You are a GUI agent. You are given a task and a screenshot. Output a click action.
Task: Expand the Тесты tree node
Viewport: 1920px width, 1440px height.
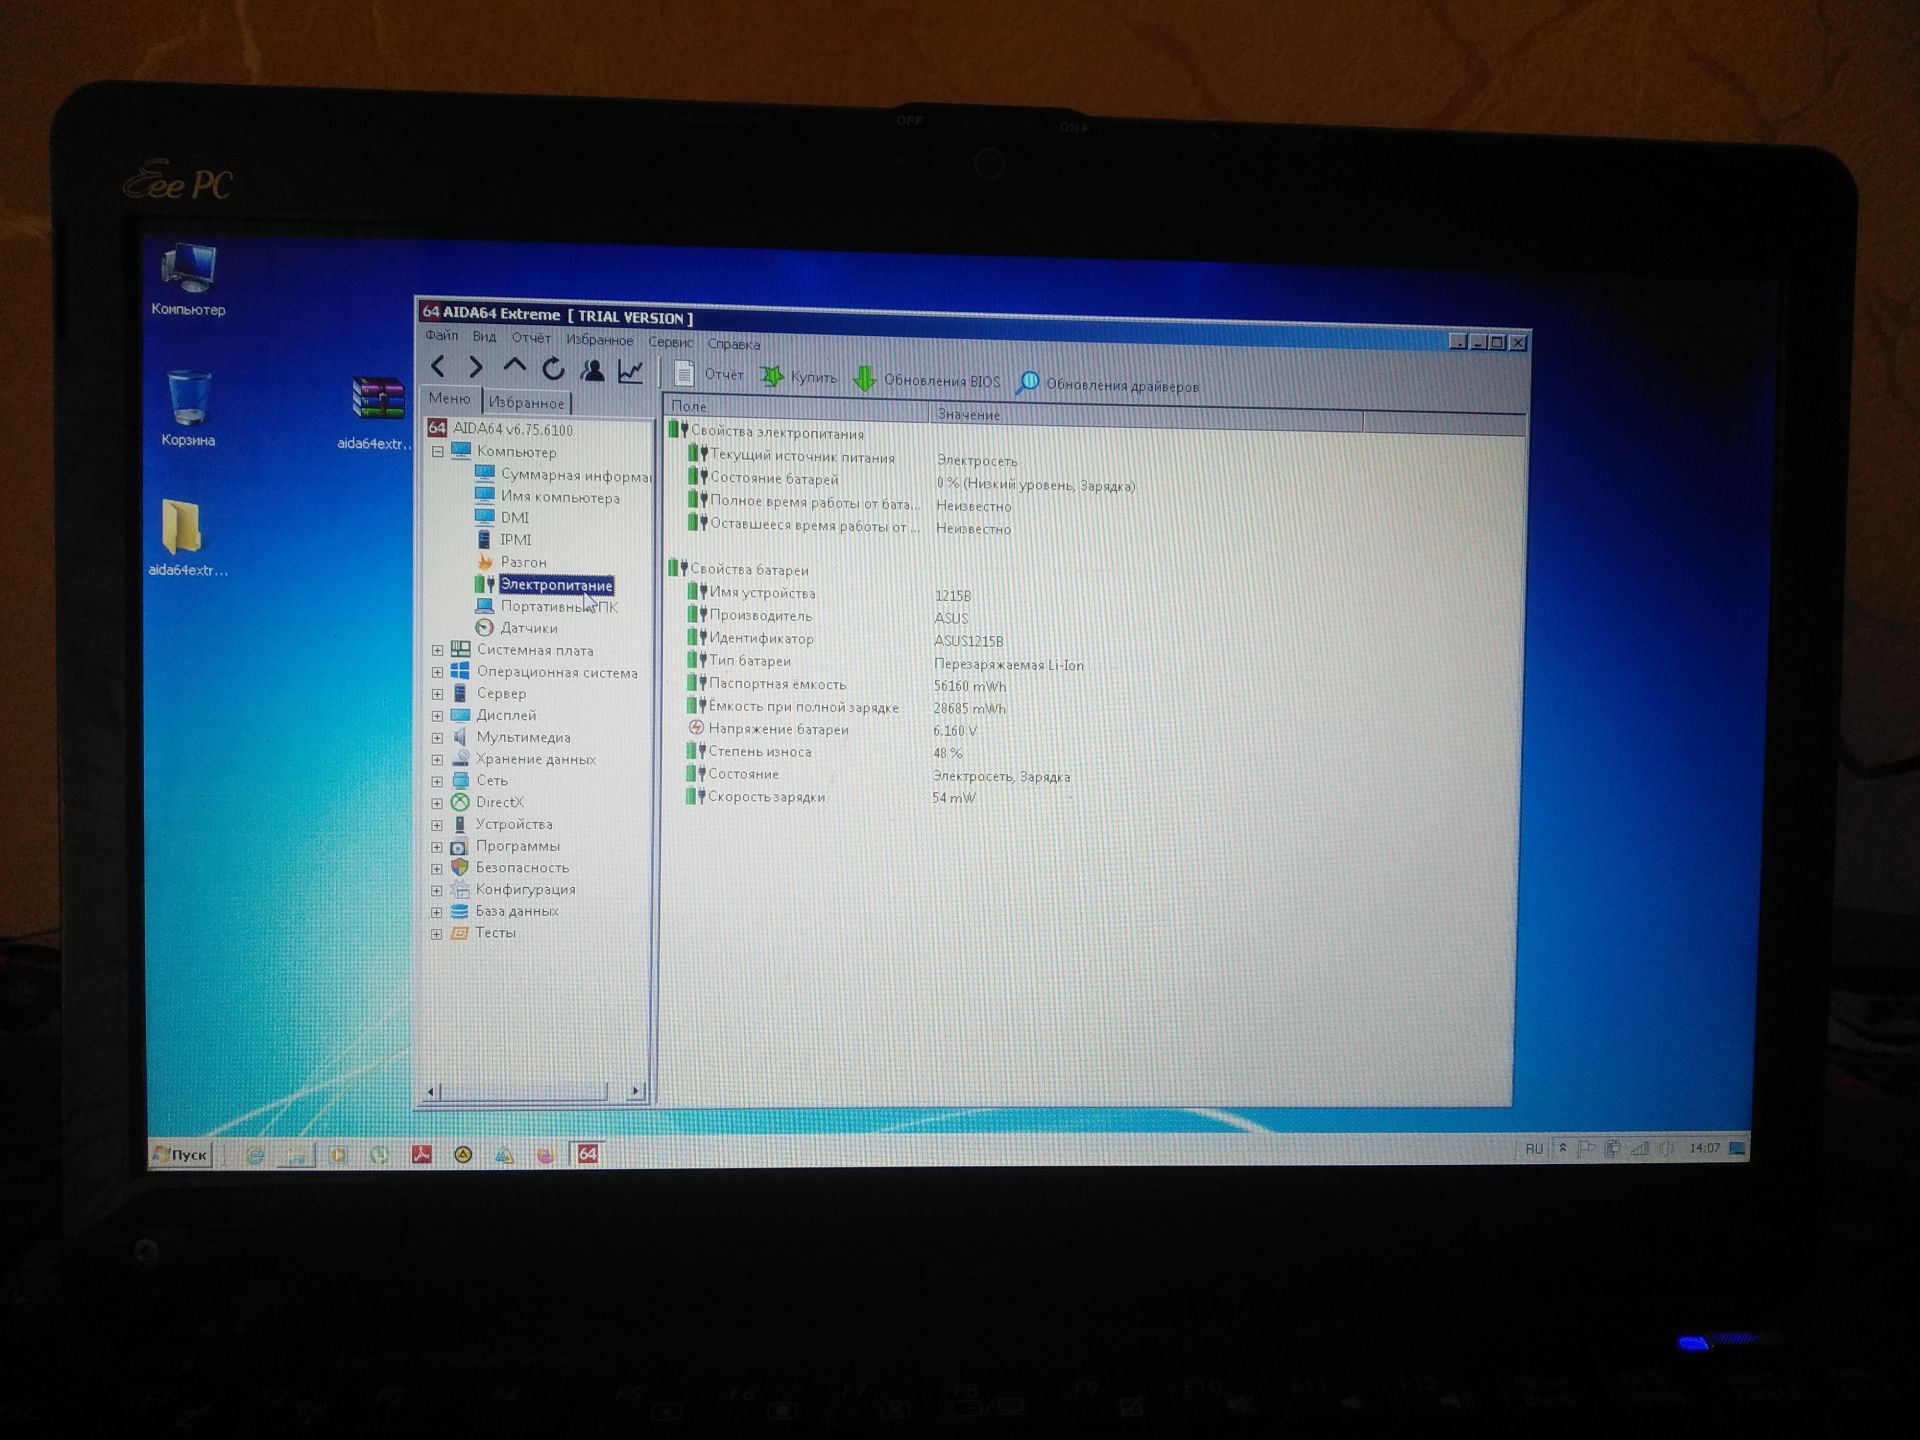click(437, 934)
